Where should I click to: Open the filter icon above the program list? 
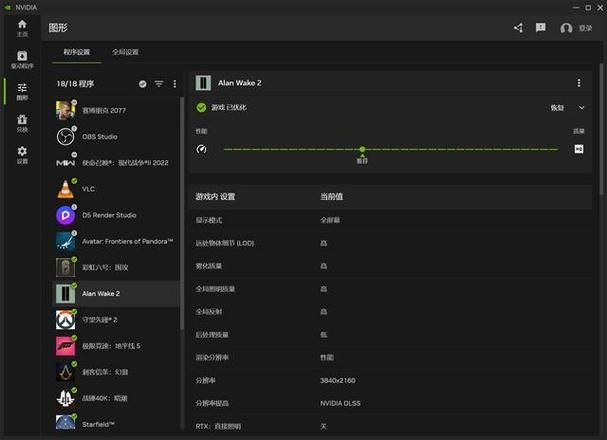[159, 84]
